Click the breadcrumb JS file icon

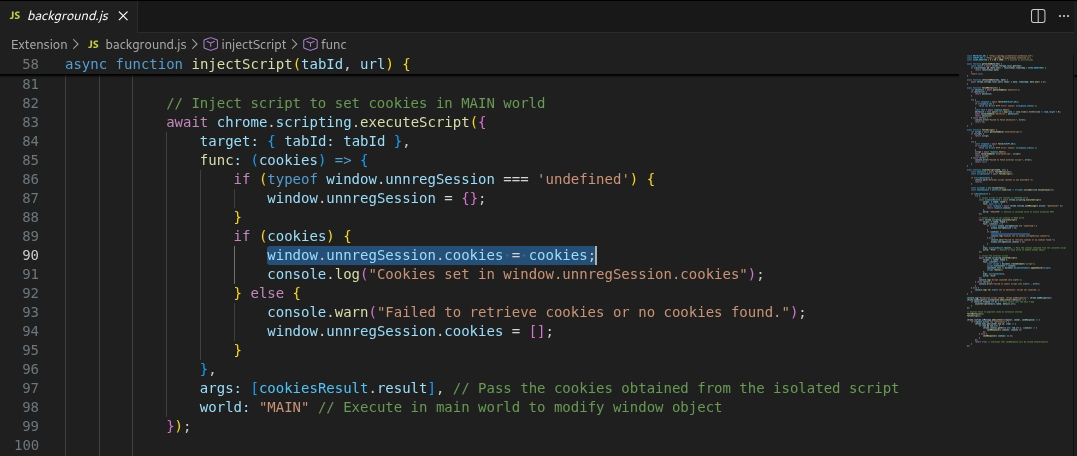click(93, 45)
